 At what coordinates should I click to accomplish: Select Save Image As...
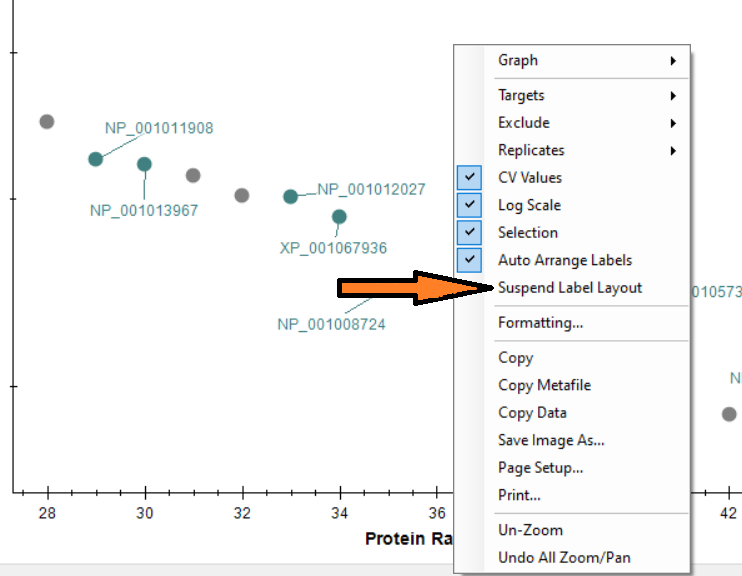click(551, 440)
